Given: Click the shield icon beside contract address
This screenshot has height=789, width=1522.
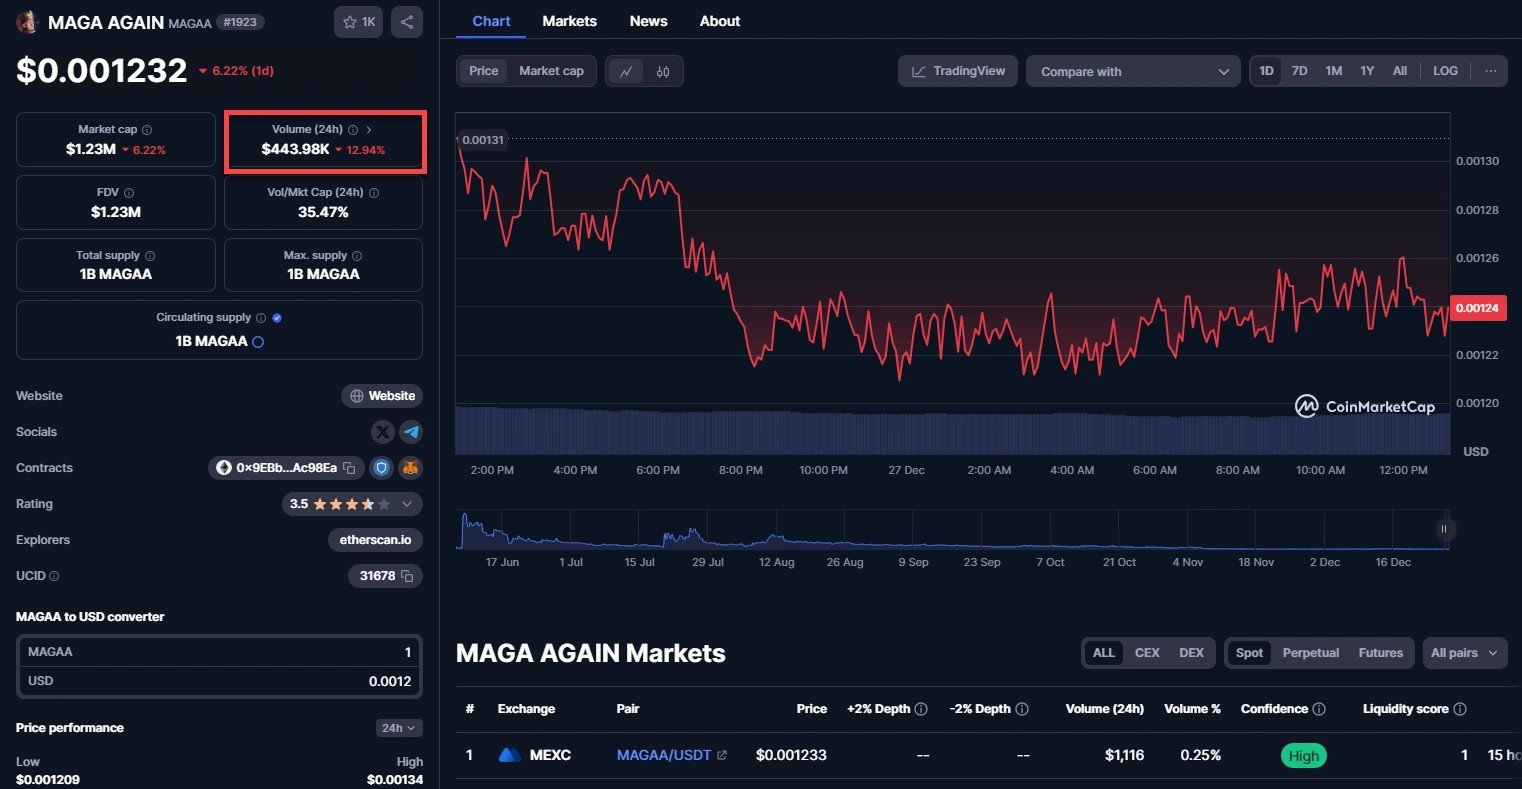Looking at the screenshot, I should click(381, 468).
